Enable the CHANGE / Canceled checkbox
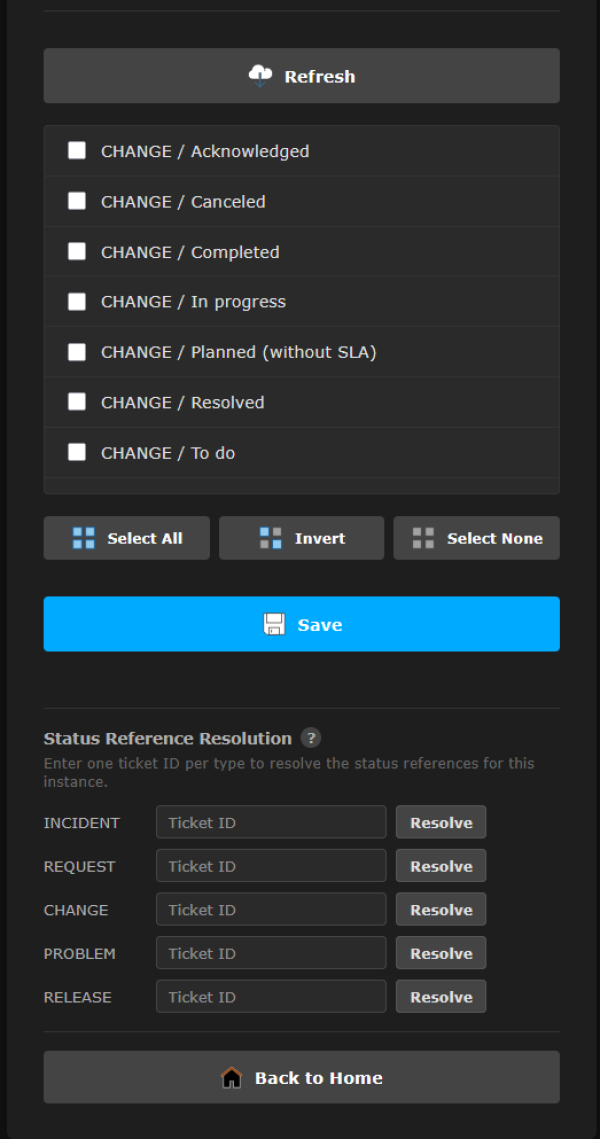This screenshot has width=600, height=1139. [x=77, y=201]
